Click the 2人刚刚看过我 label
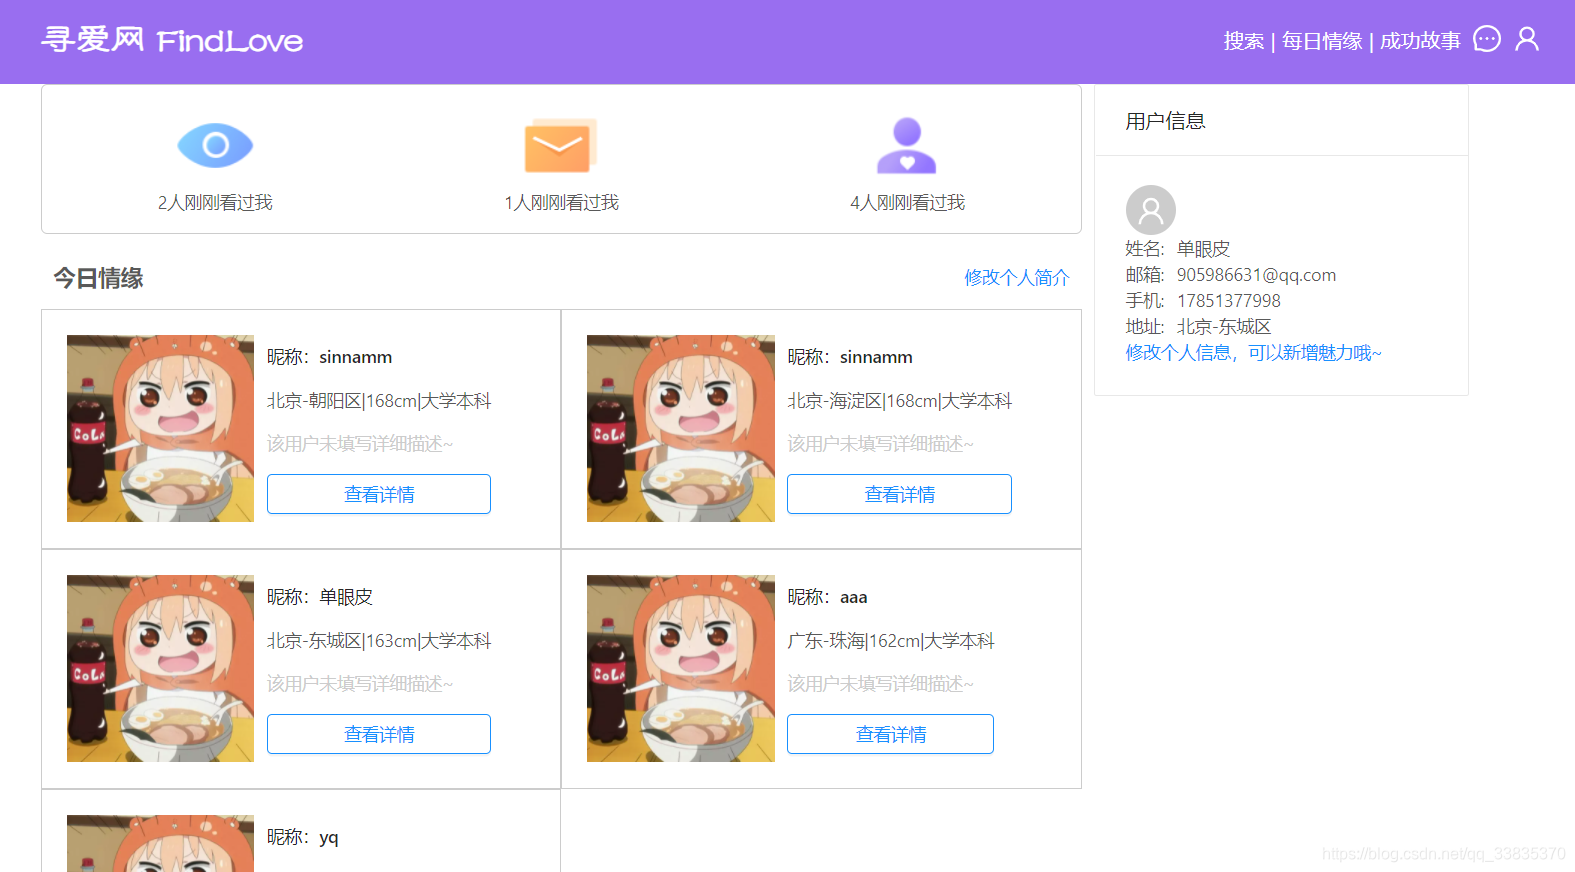 215,203
